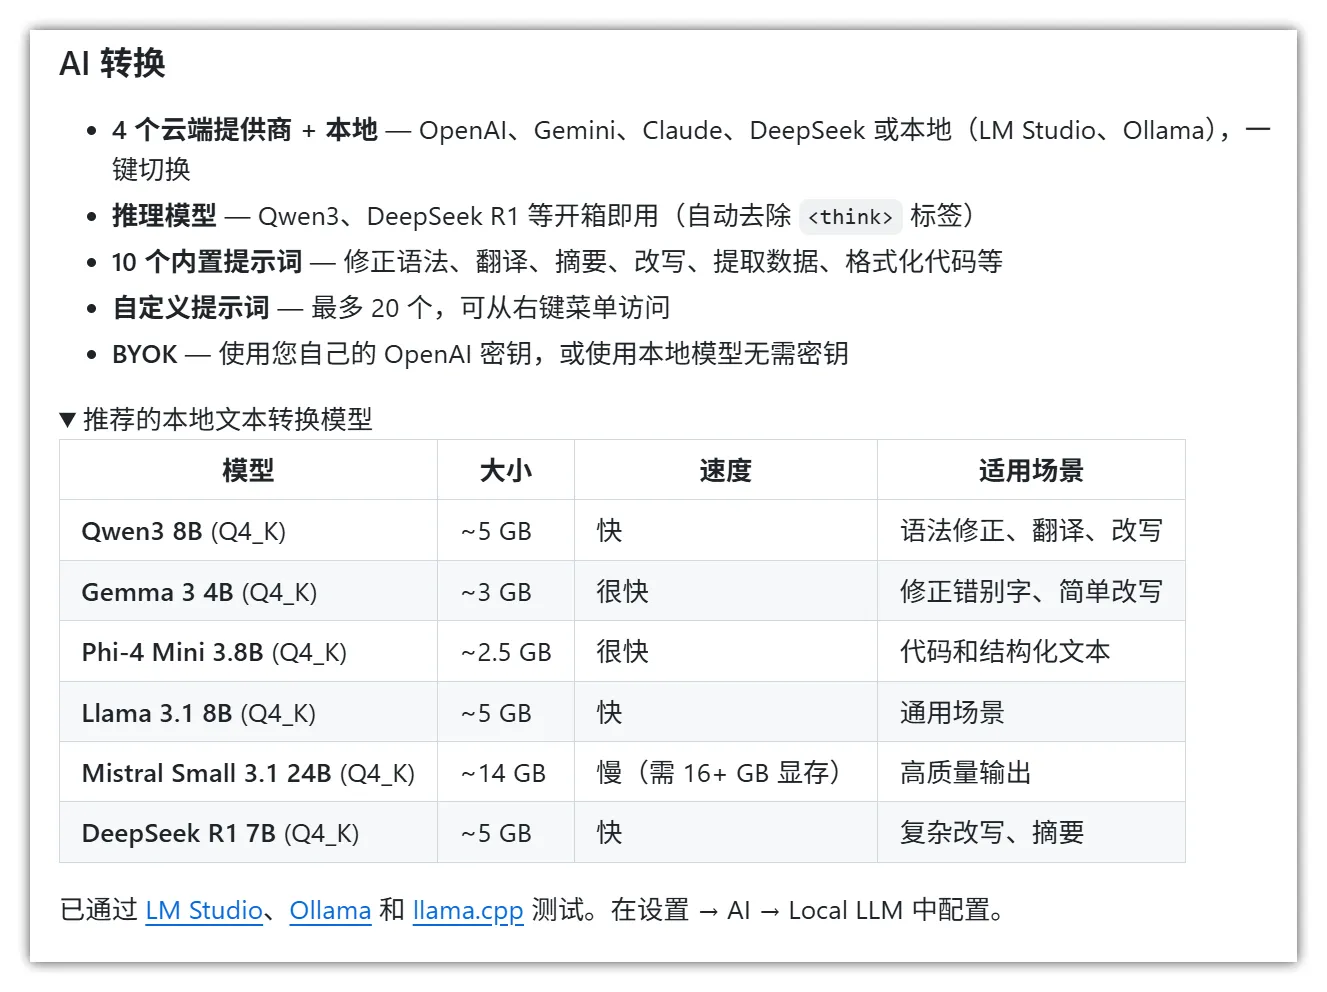Select the Mistral Small 3.1 24B cell
The height and width of the screenshot is (992, 1327).
(248, 773)
